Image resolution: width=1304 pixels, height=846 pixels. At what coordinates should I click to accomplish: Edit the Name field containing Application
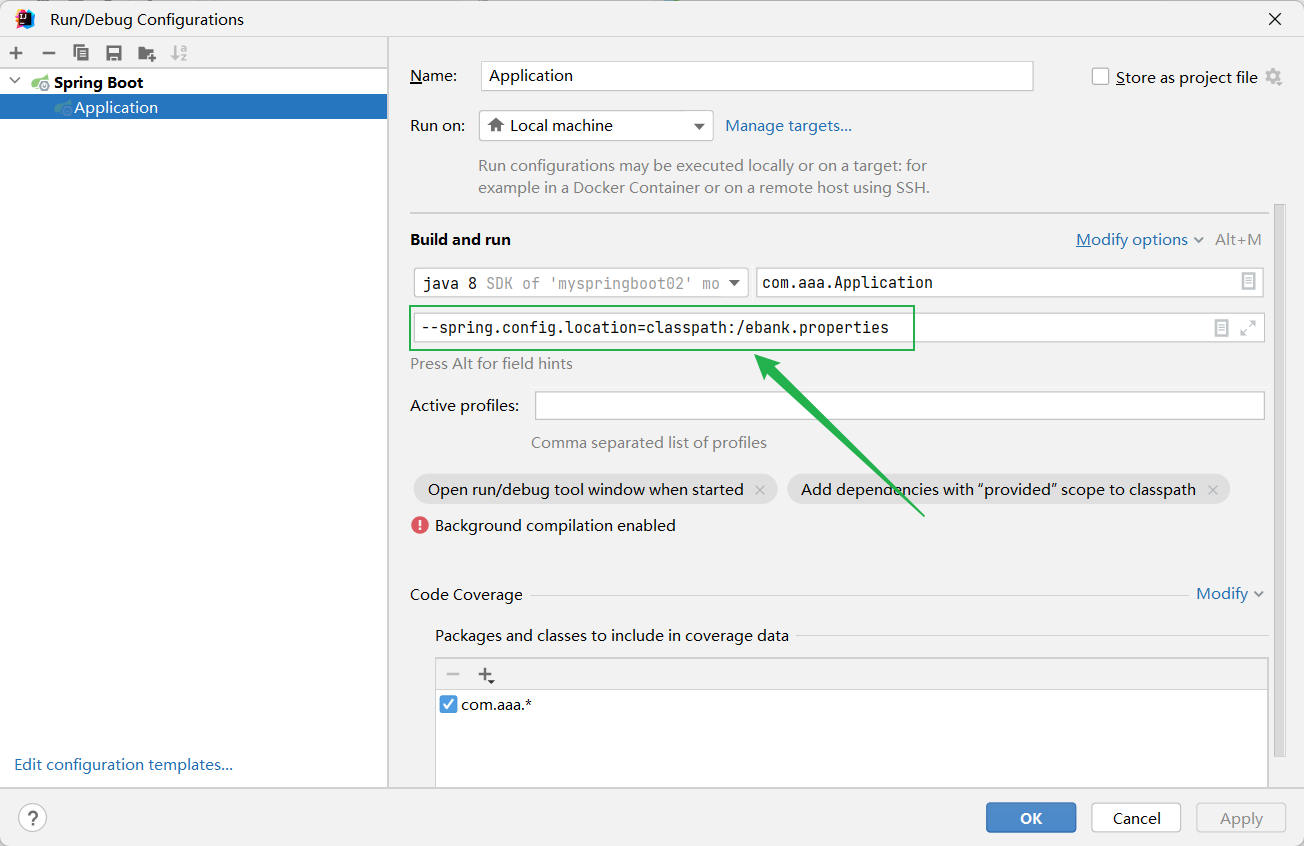coord(757,76)
